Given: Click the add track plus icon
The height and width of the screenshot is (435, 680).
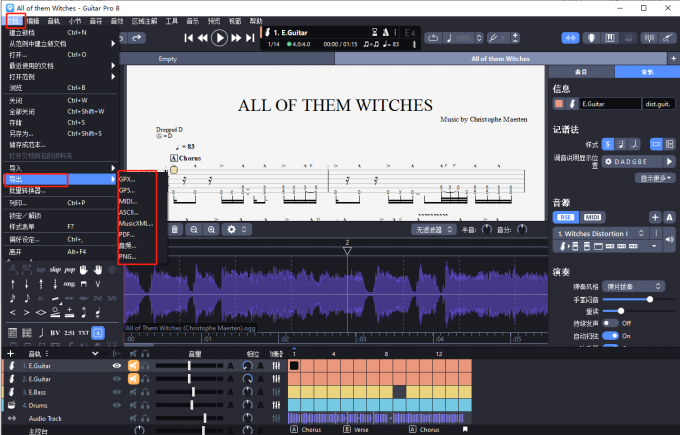Looking at the screenshot, I should coord(10,353).
